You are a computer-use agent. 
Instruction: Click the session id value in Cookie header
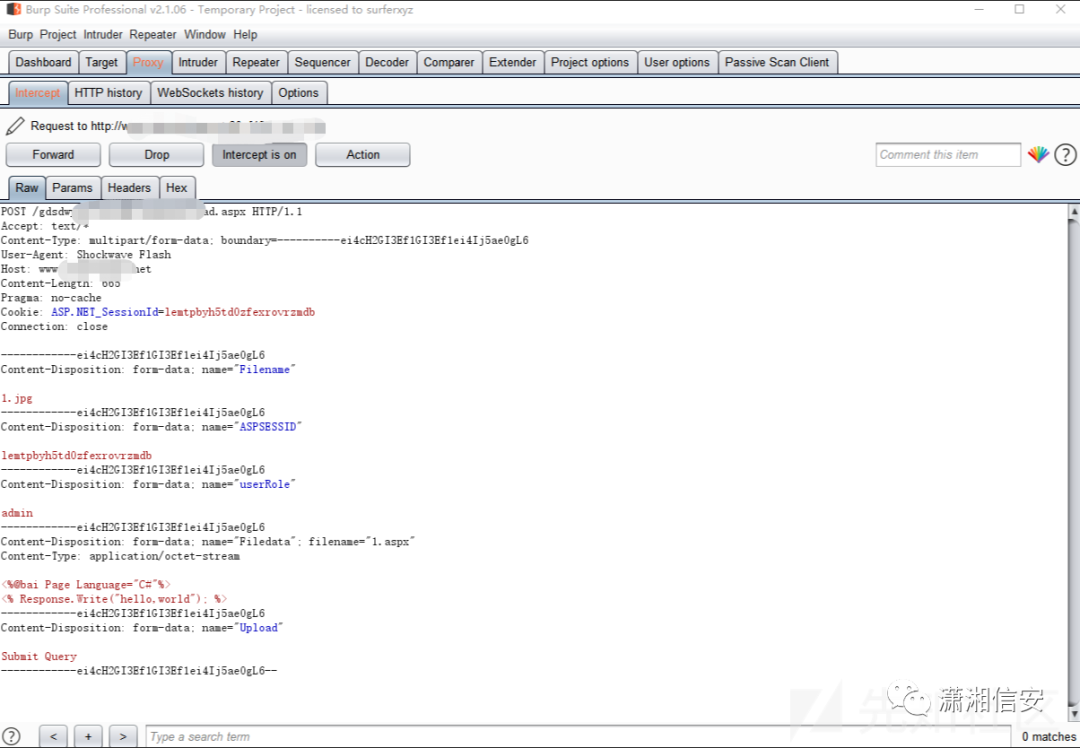[240, 312]
